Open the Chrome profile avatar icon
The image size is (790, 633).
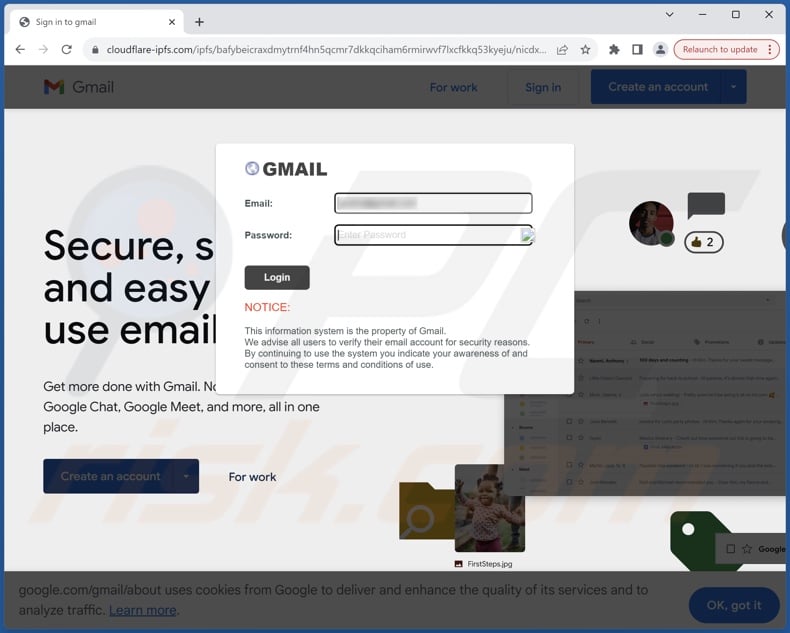tap(660, 49)
